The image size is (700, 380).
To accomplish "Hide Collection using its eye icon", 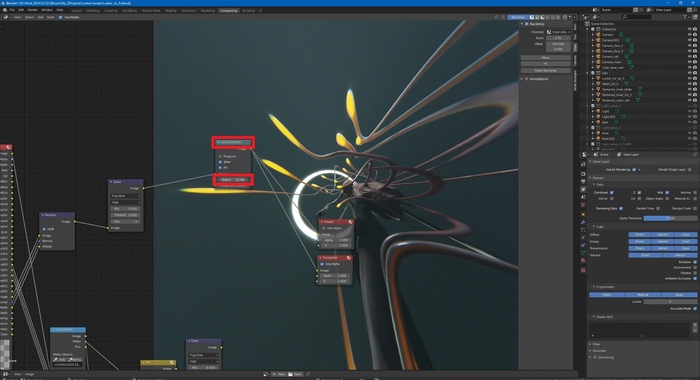I will point(690,29).
